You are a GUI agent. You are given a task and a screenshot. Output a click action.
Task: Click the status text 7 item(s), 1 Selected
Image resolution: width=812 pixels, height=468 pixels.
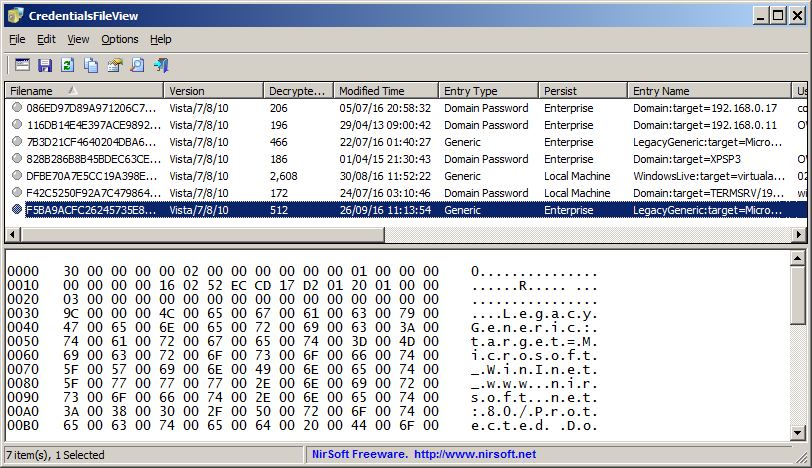(x=55, y=455)
